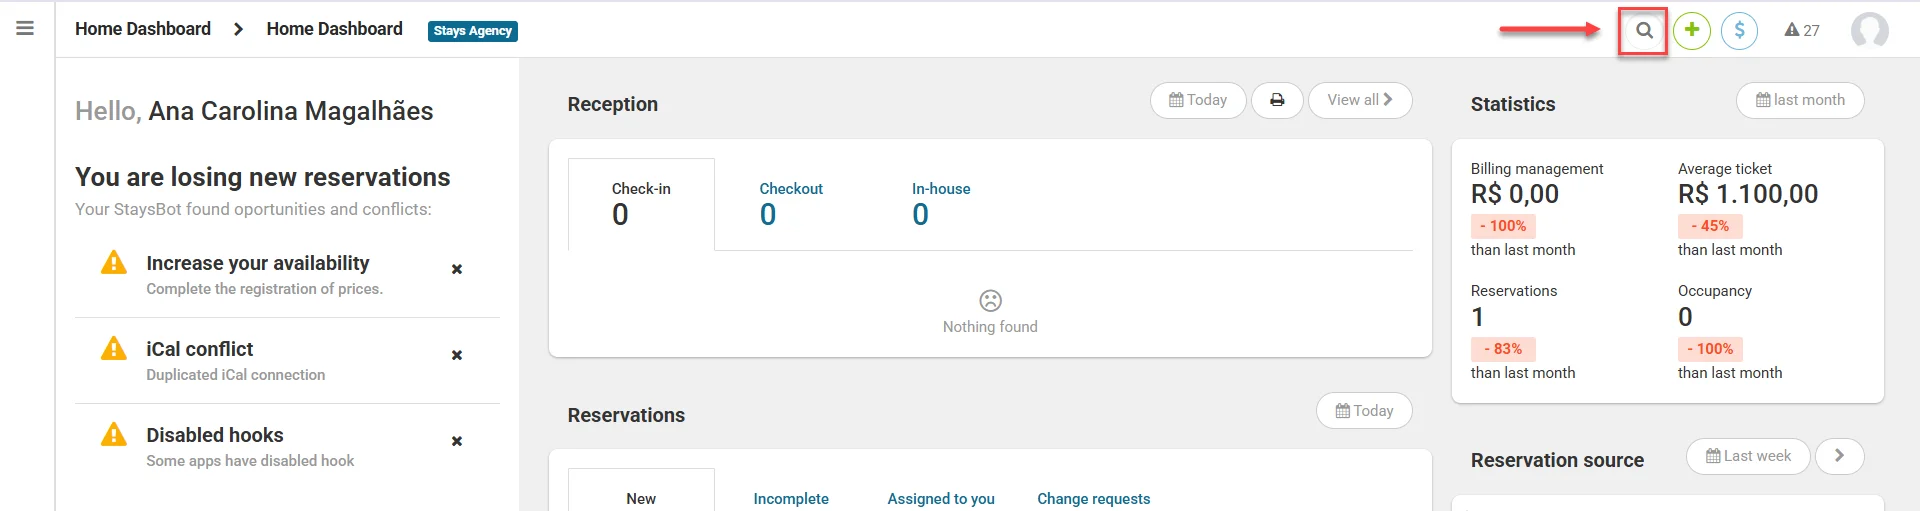Viewport: 1920px width, 511px height.
Task: Dismiss the iCal conflict alert
Action: click(x=457, y=355)
